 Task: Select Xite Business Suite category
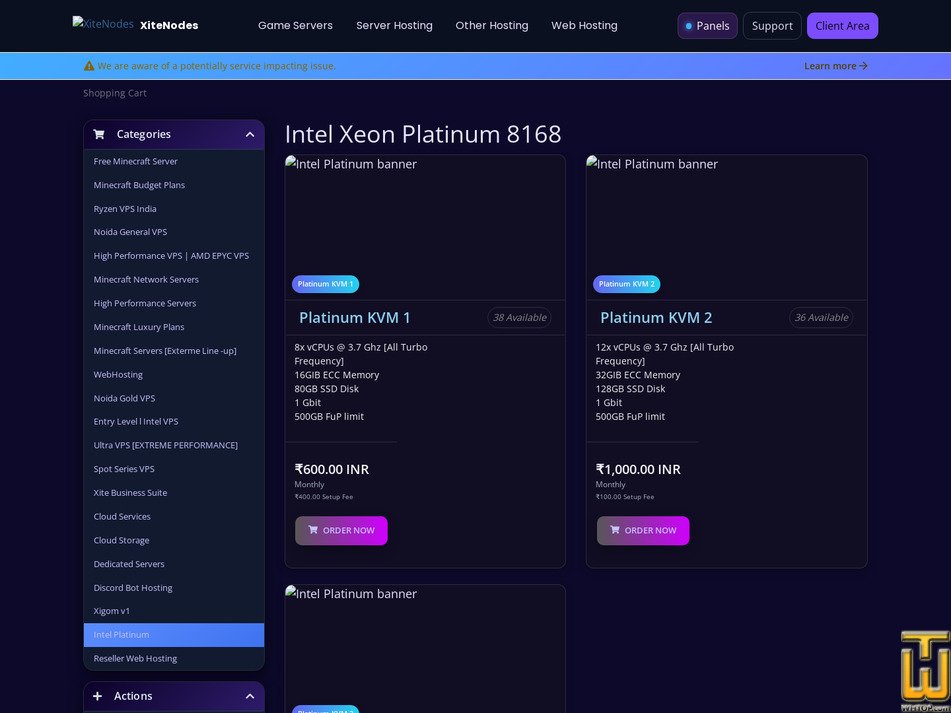click(x=173, y=493)
